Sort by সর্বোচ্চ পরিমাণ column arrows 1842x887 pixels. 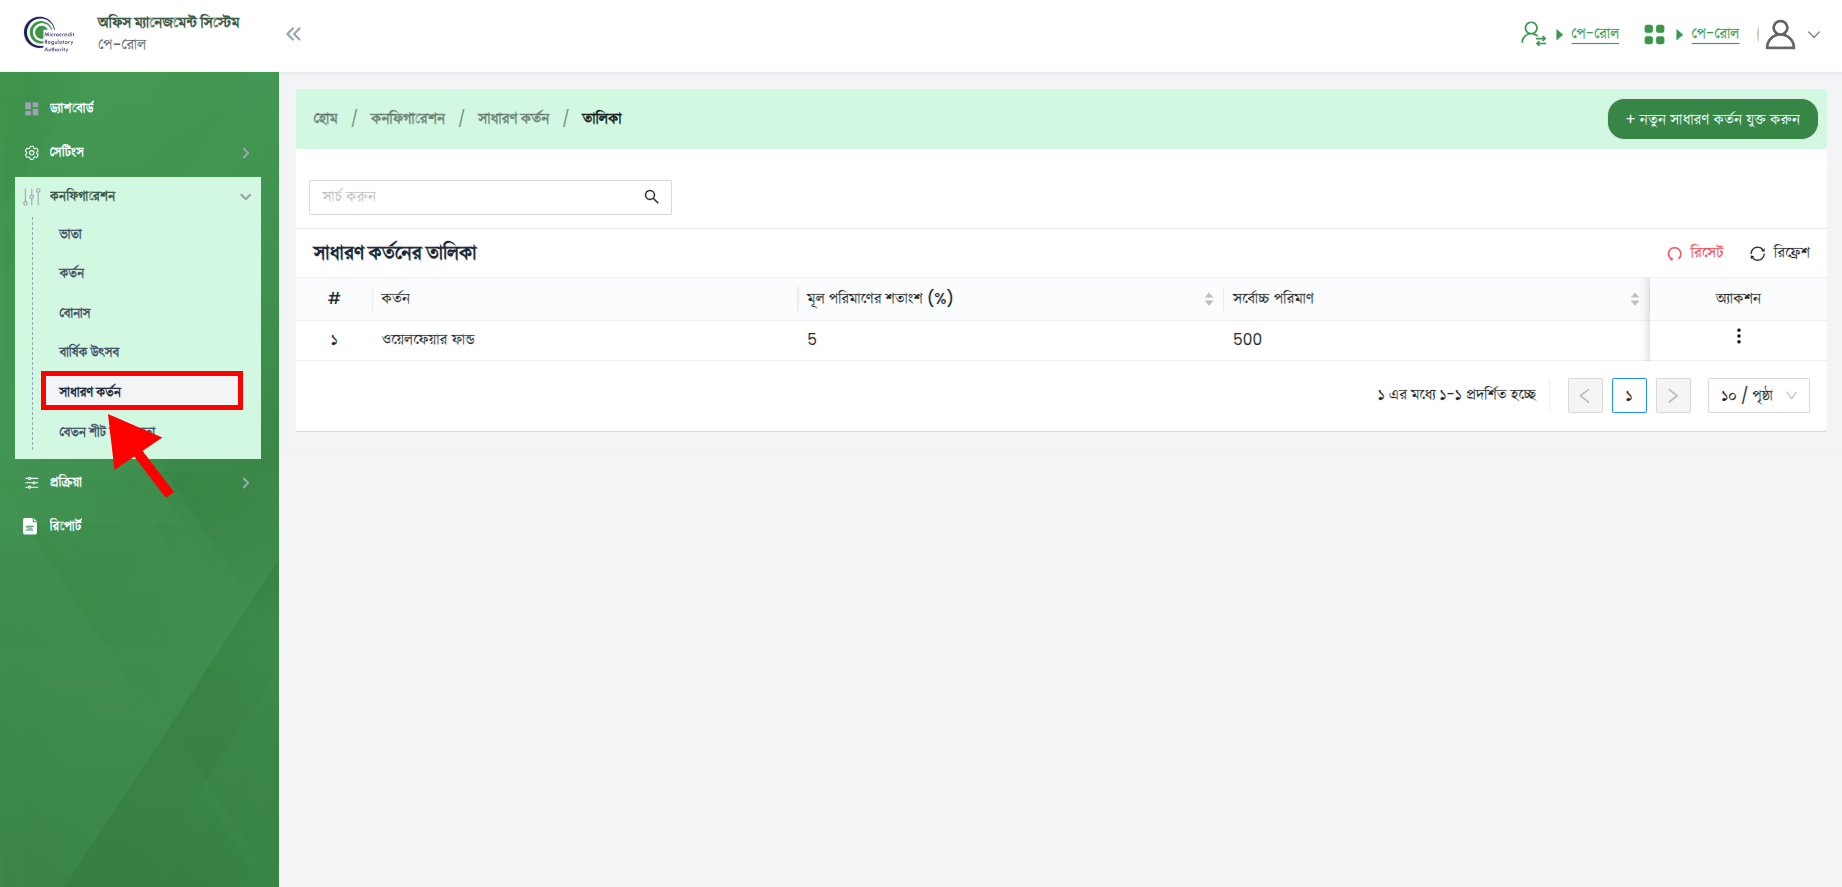pyautogui.click(x=1635, y=299)
